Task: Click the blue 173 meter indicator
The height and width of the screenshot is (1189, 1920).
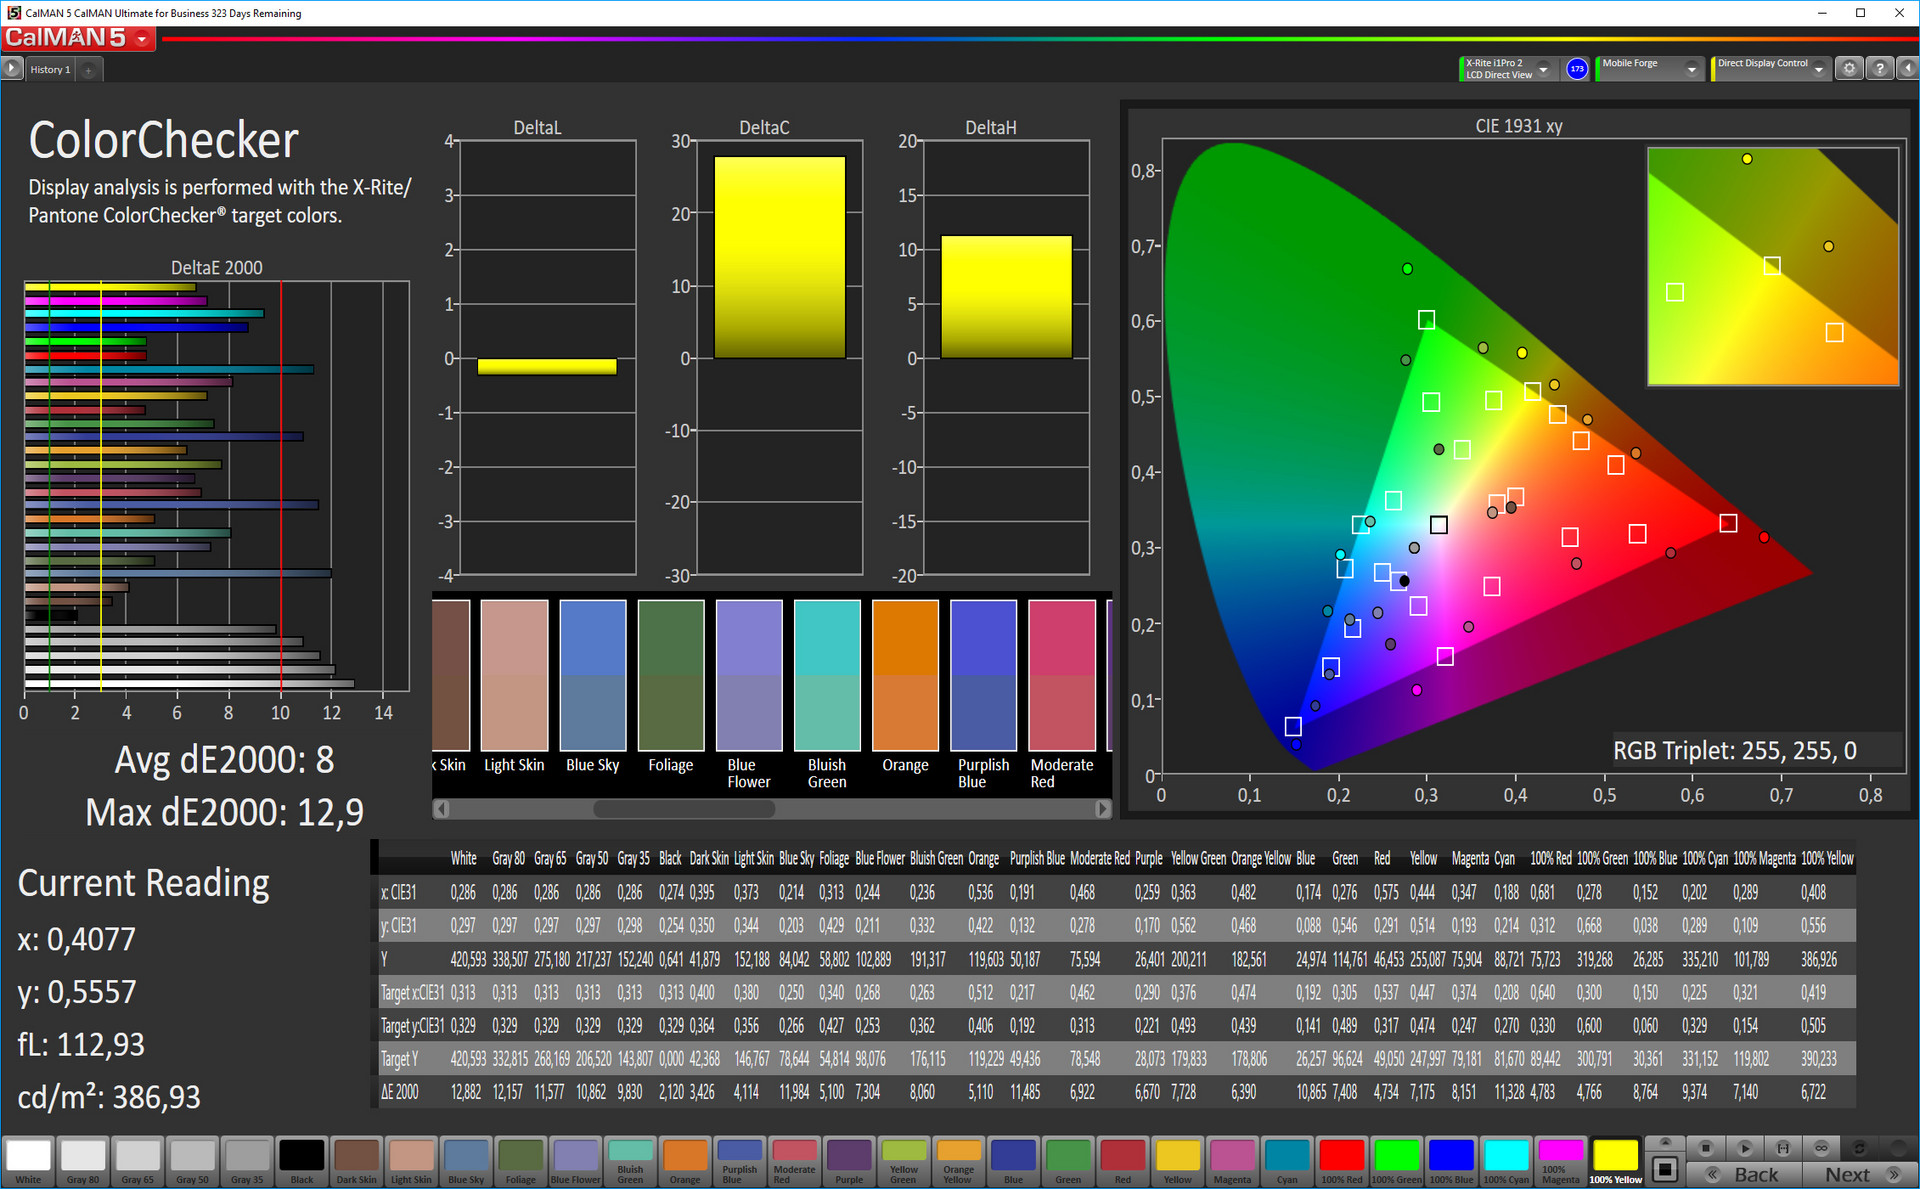Action: [1577, 69]
